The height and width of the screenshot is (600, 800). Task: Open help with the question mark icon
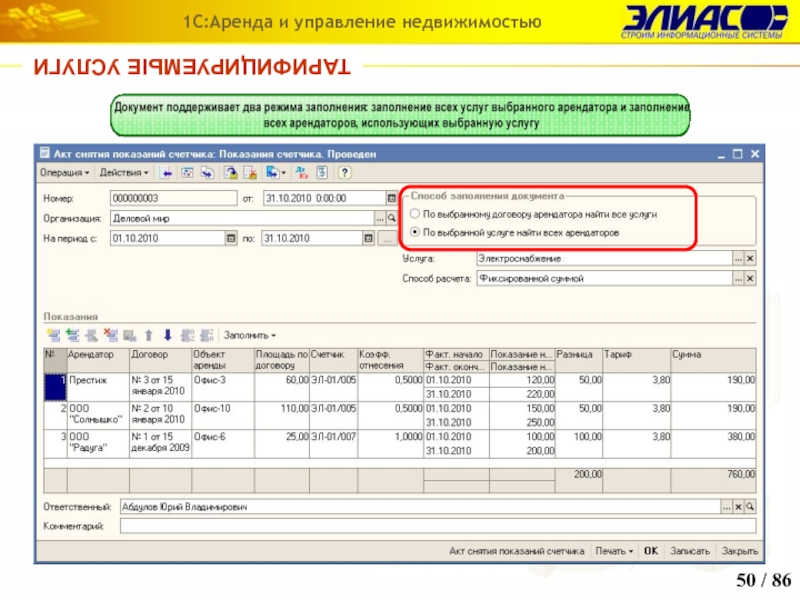344,173
